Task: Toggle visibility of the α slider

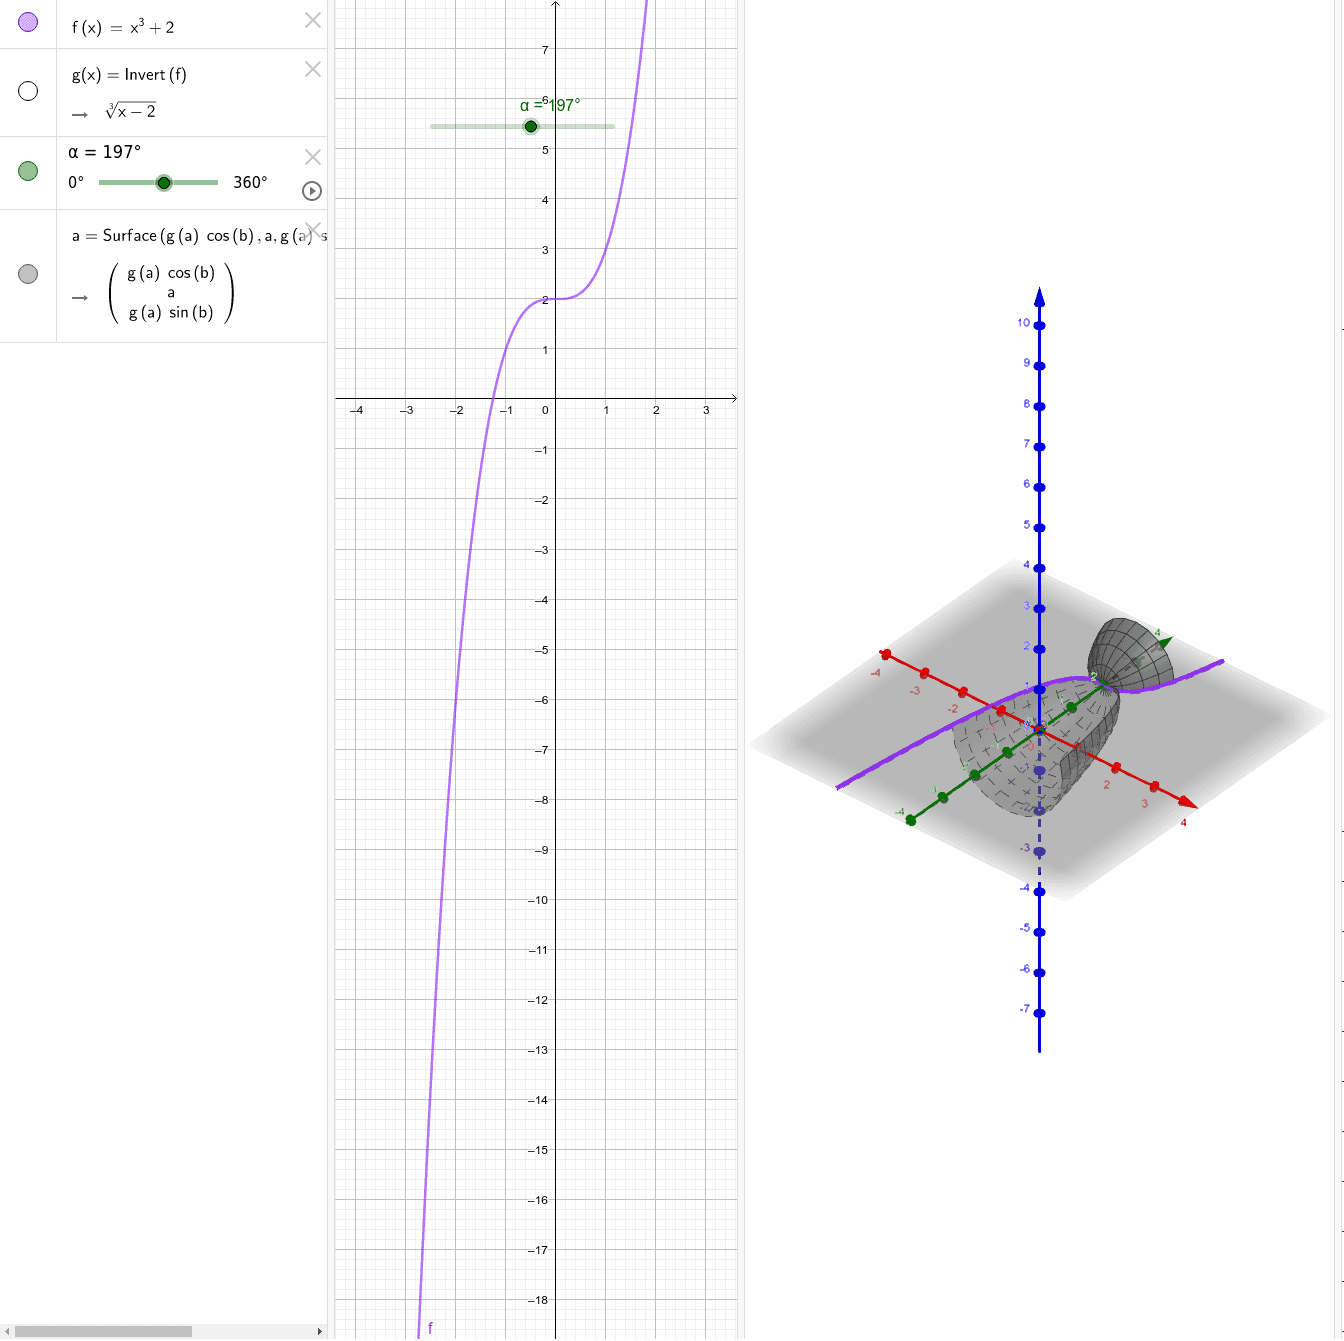Action: (x=28, y=171)
